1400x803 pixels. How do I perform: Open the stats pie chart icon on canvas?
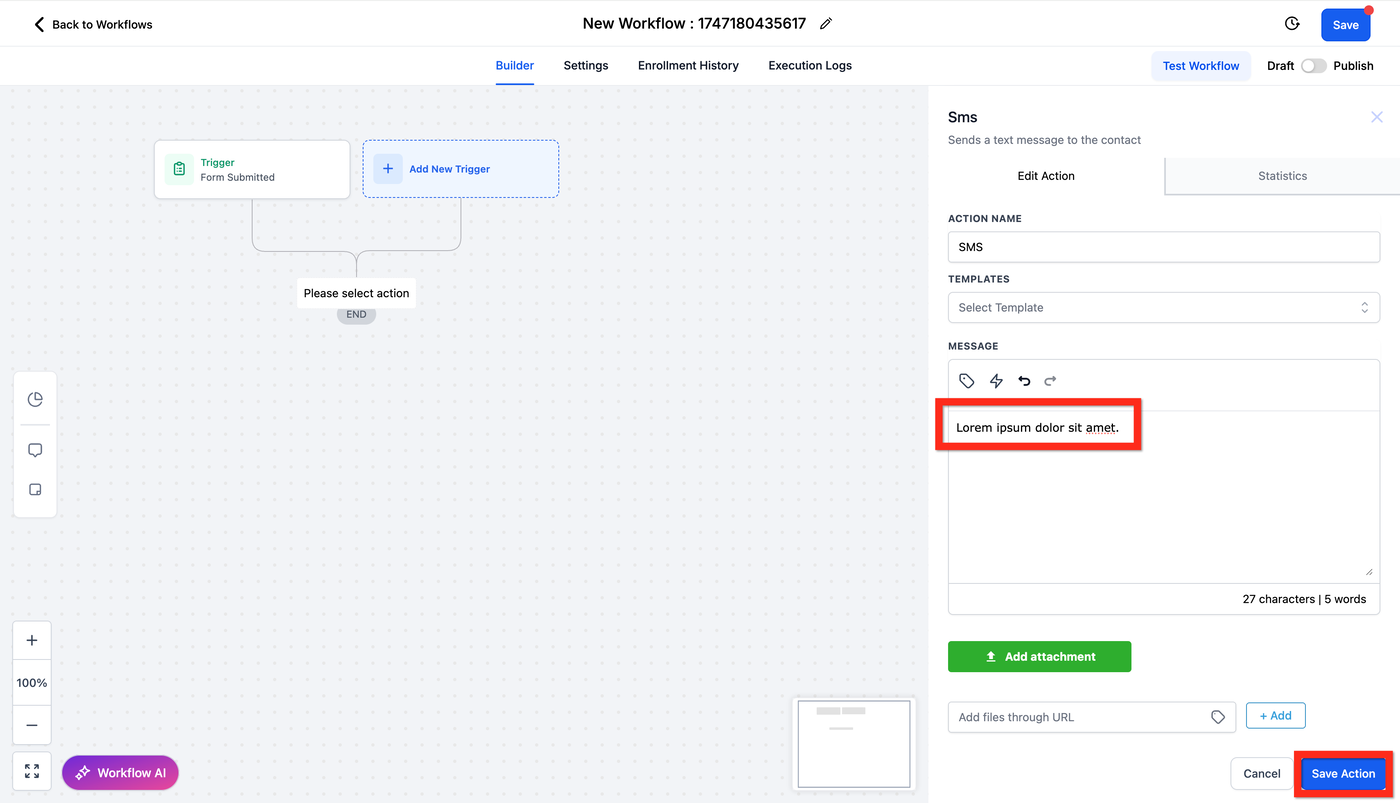tap(35, 400)
